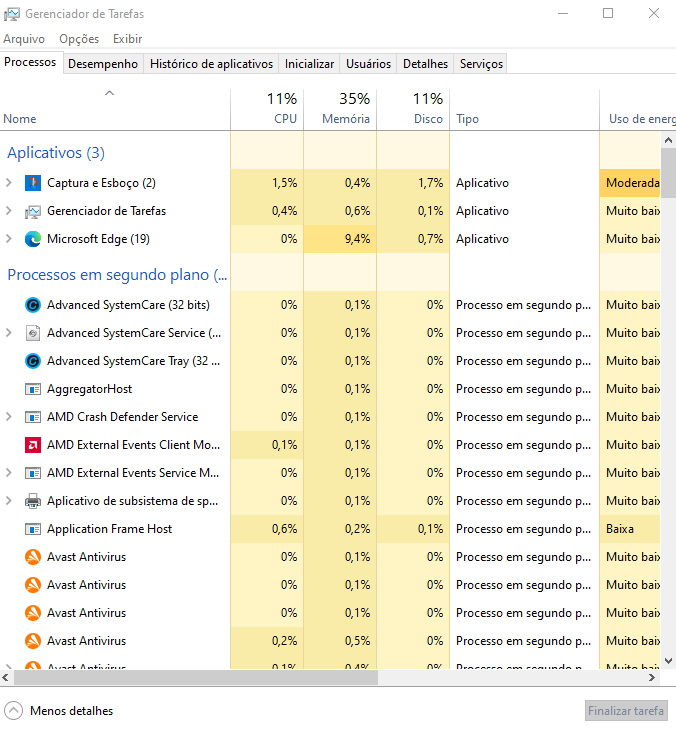676x729 pixels.
Task: Click the Gerenciador de Tarefas process icon
Action: [x=33, y=211]
